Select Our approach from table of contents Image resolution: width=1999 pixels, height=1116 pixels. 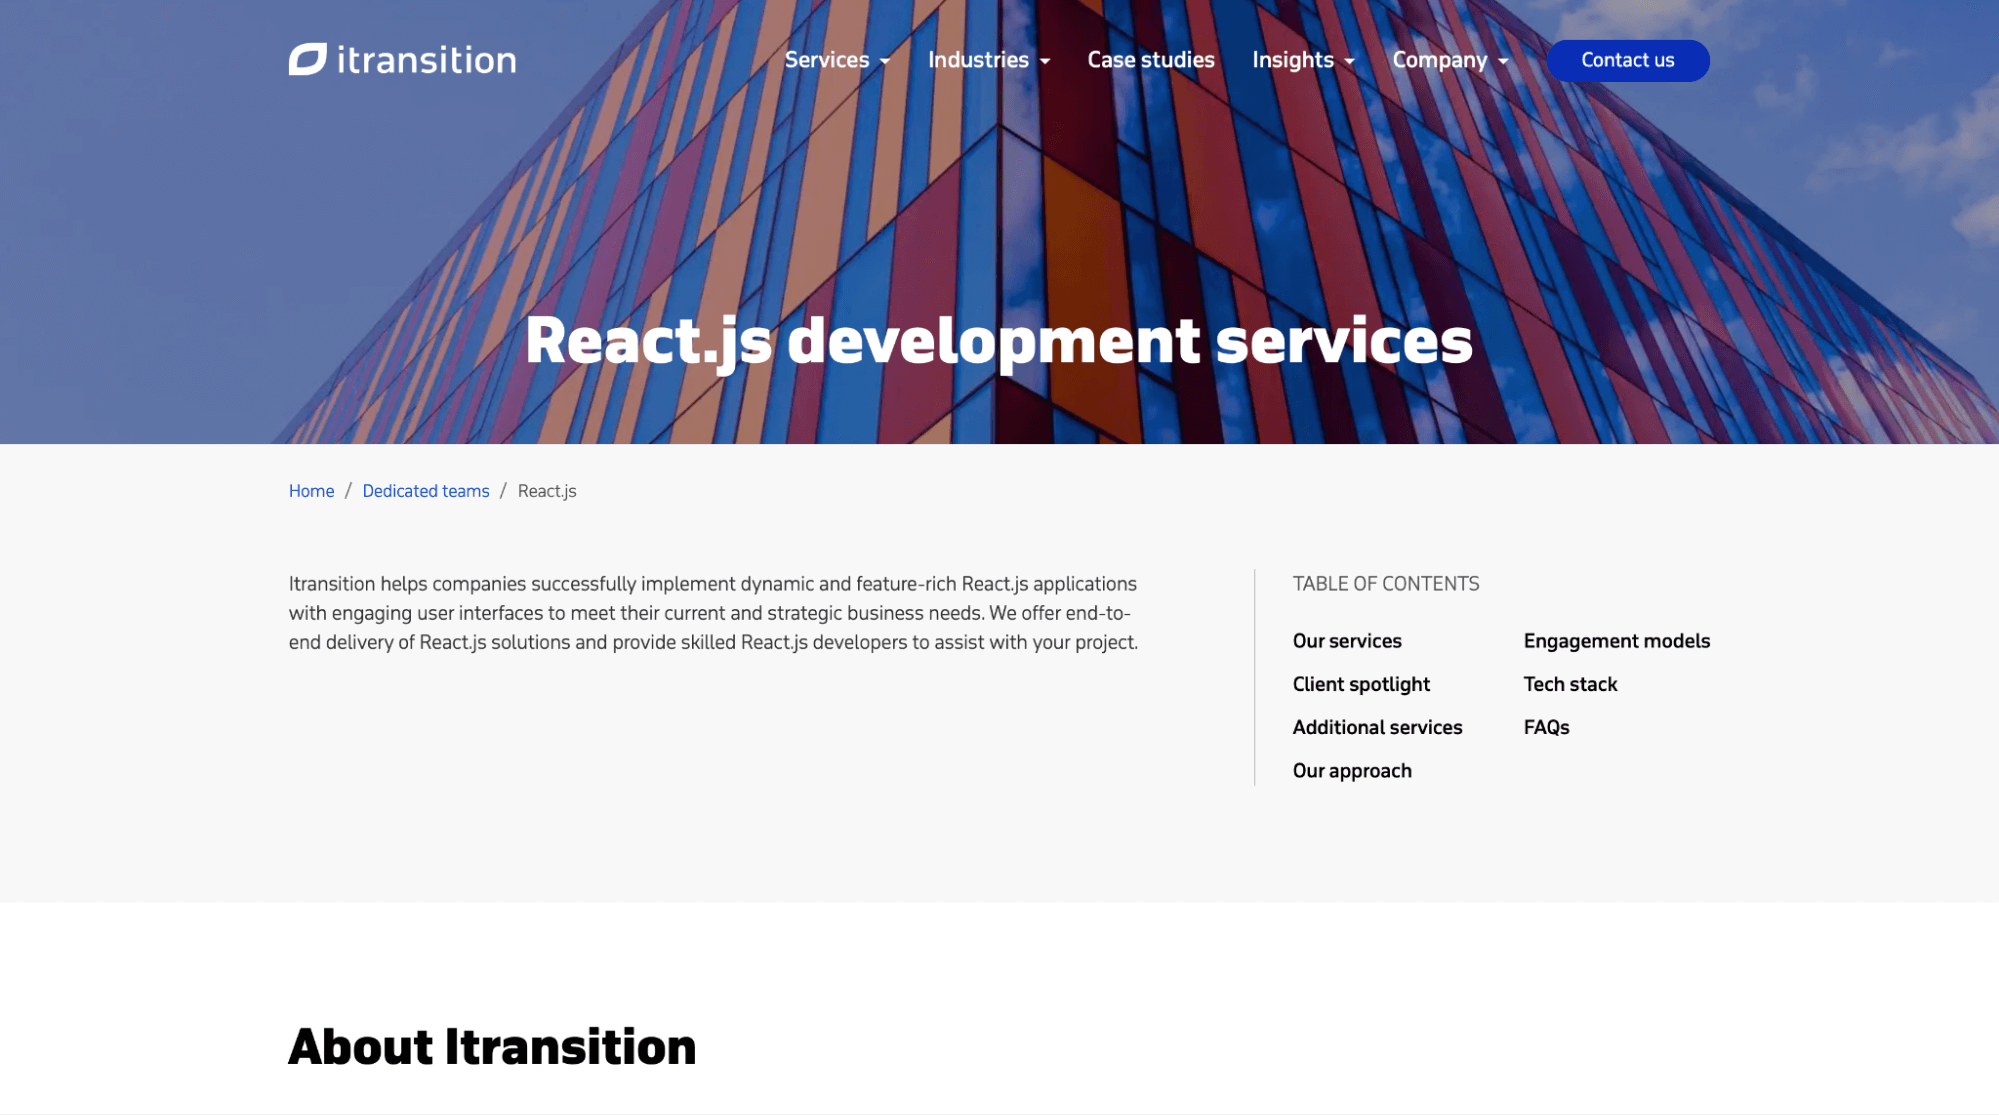pyautogui.click(x=1352, y=770)
